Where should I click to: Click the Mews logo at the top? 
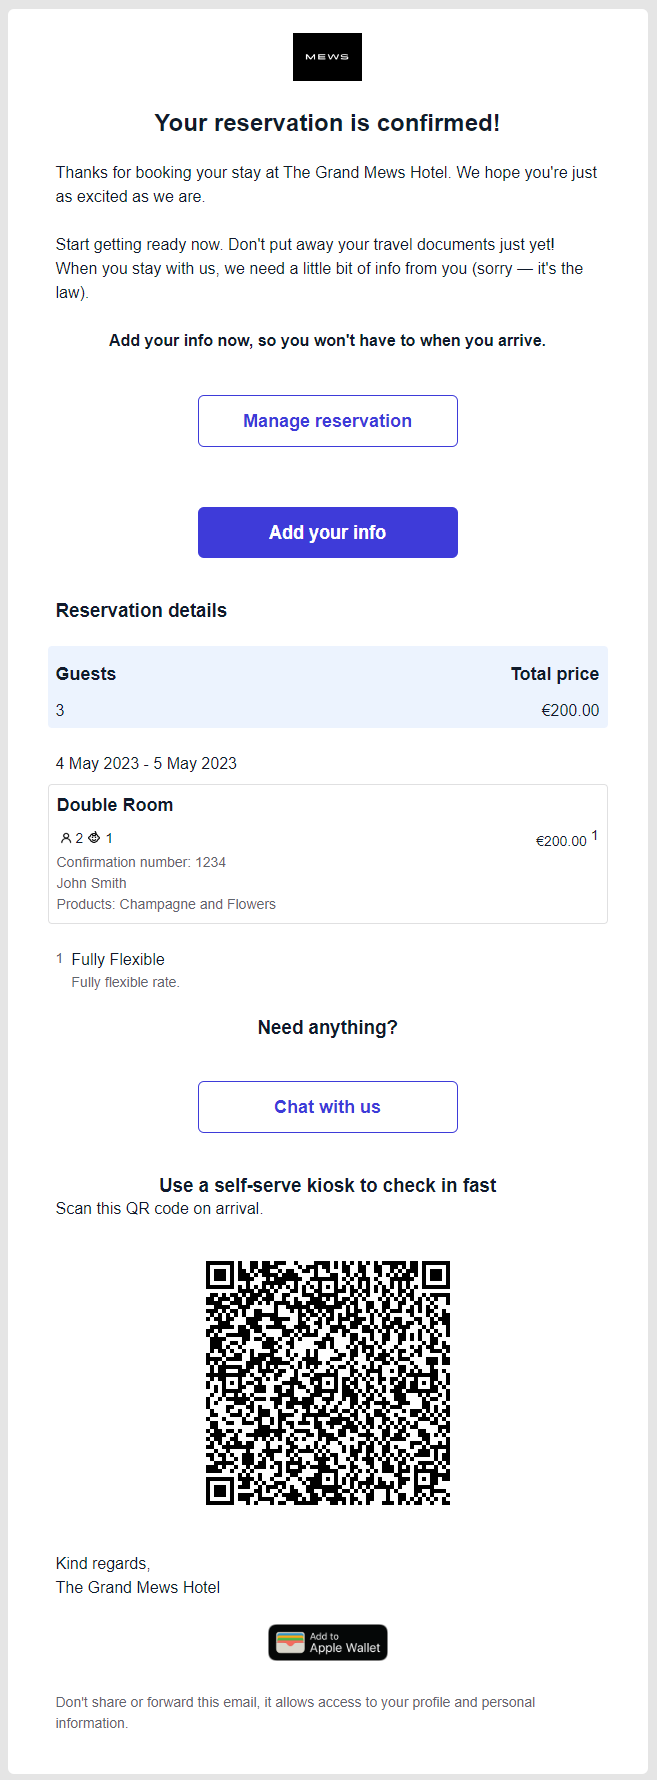[x=327, y=57]
